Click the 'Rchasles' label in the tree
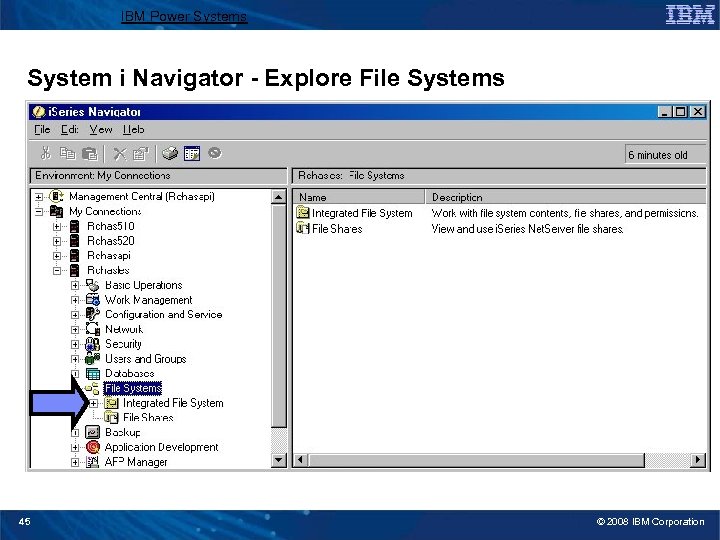 (x=108, y=270)
